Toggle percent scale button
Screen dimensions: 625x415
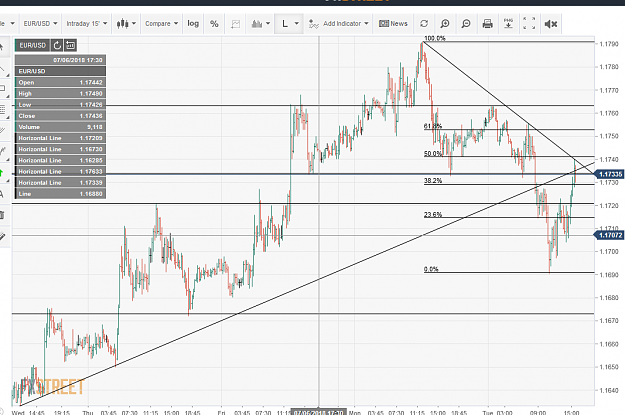214,24
